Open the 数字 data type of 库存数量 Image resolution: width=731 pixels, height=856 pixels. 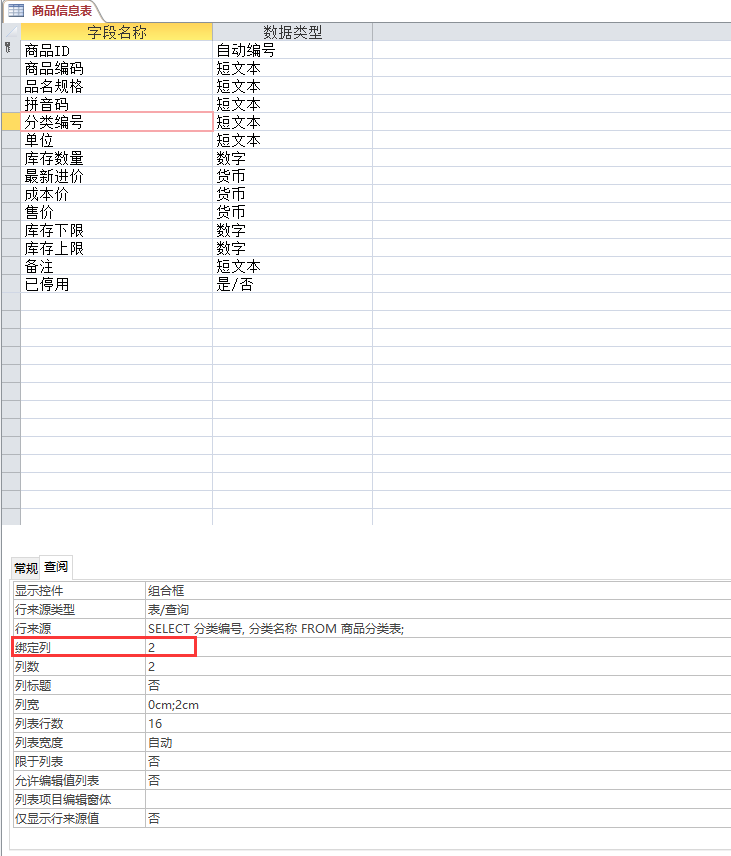[292, 158]
